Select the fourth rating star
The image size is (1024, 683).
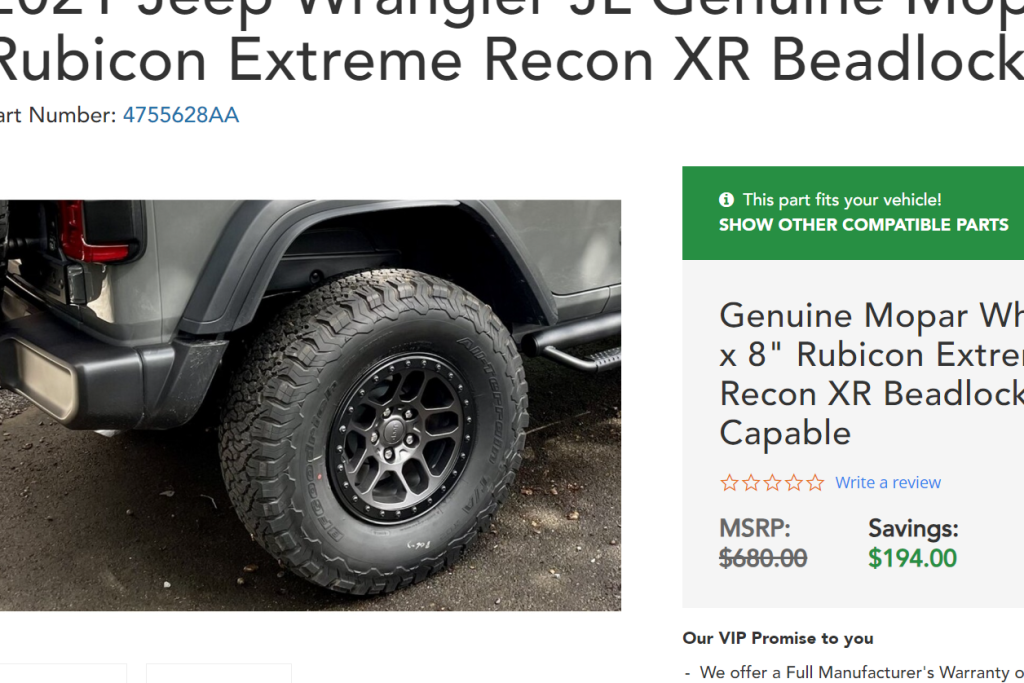pyautogui.click(x=794, y=483)
